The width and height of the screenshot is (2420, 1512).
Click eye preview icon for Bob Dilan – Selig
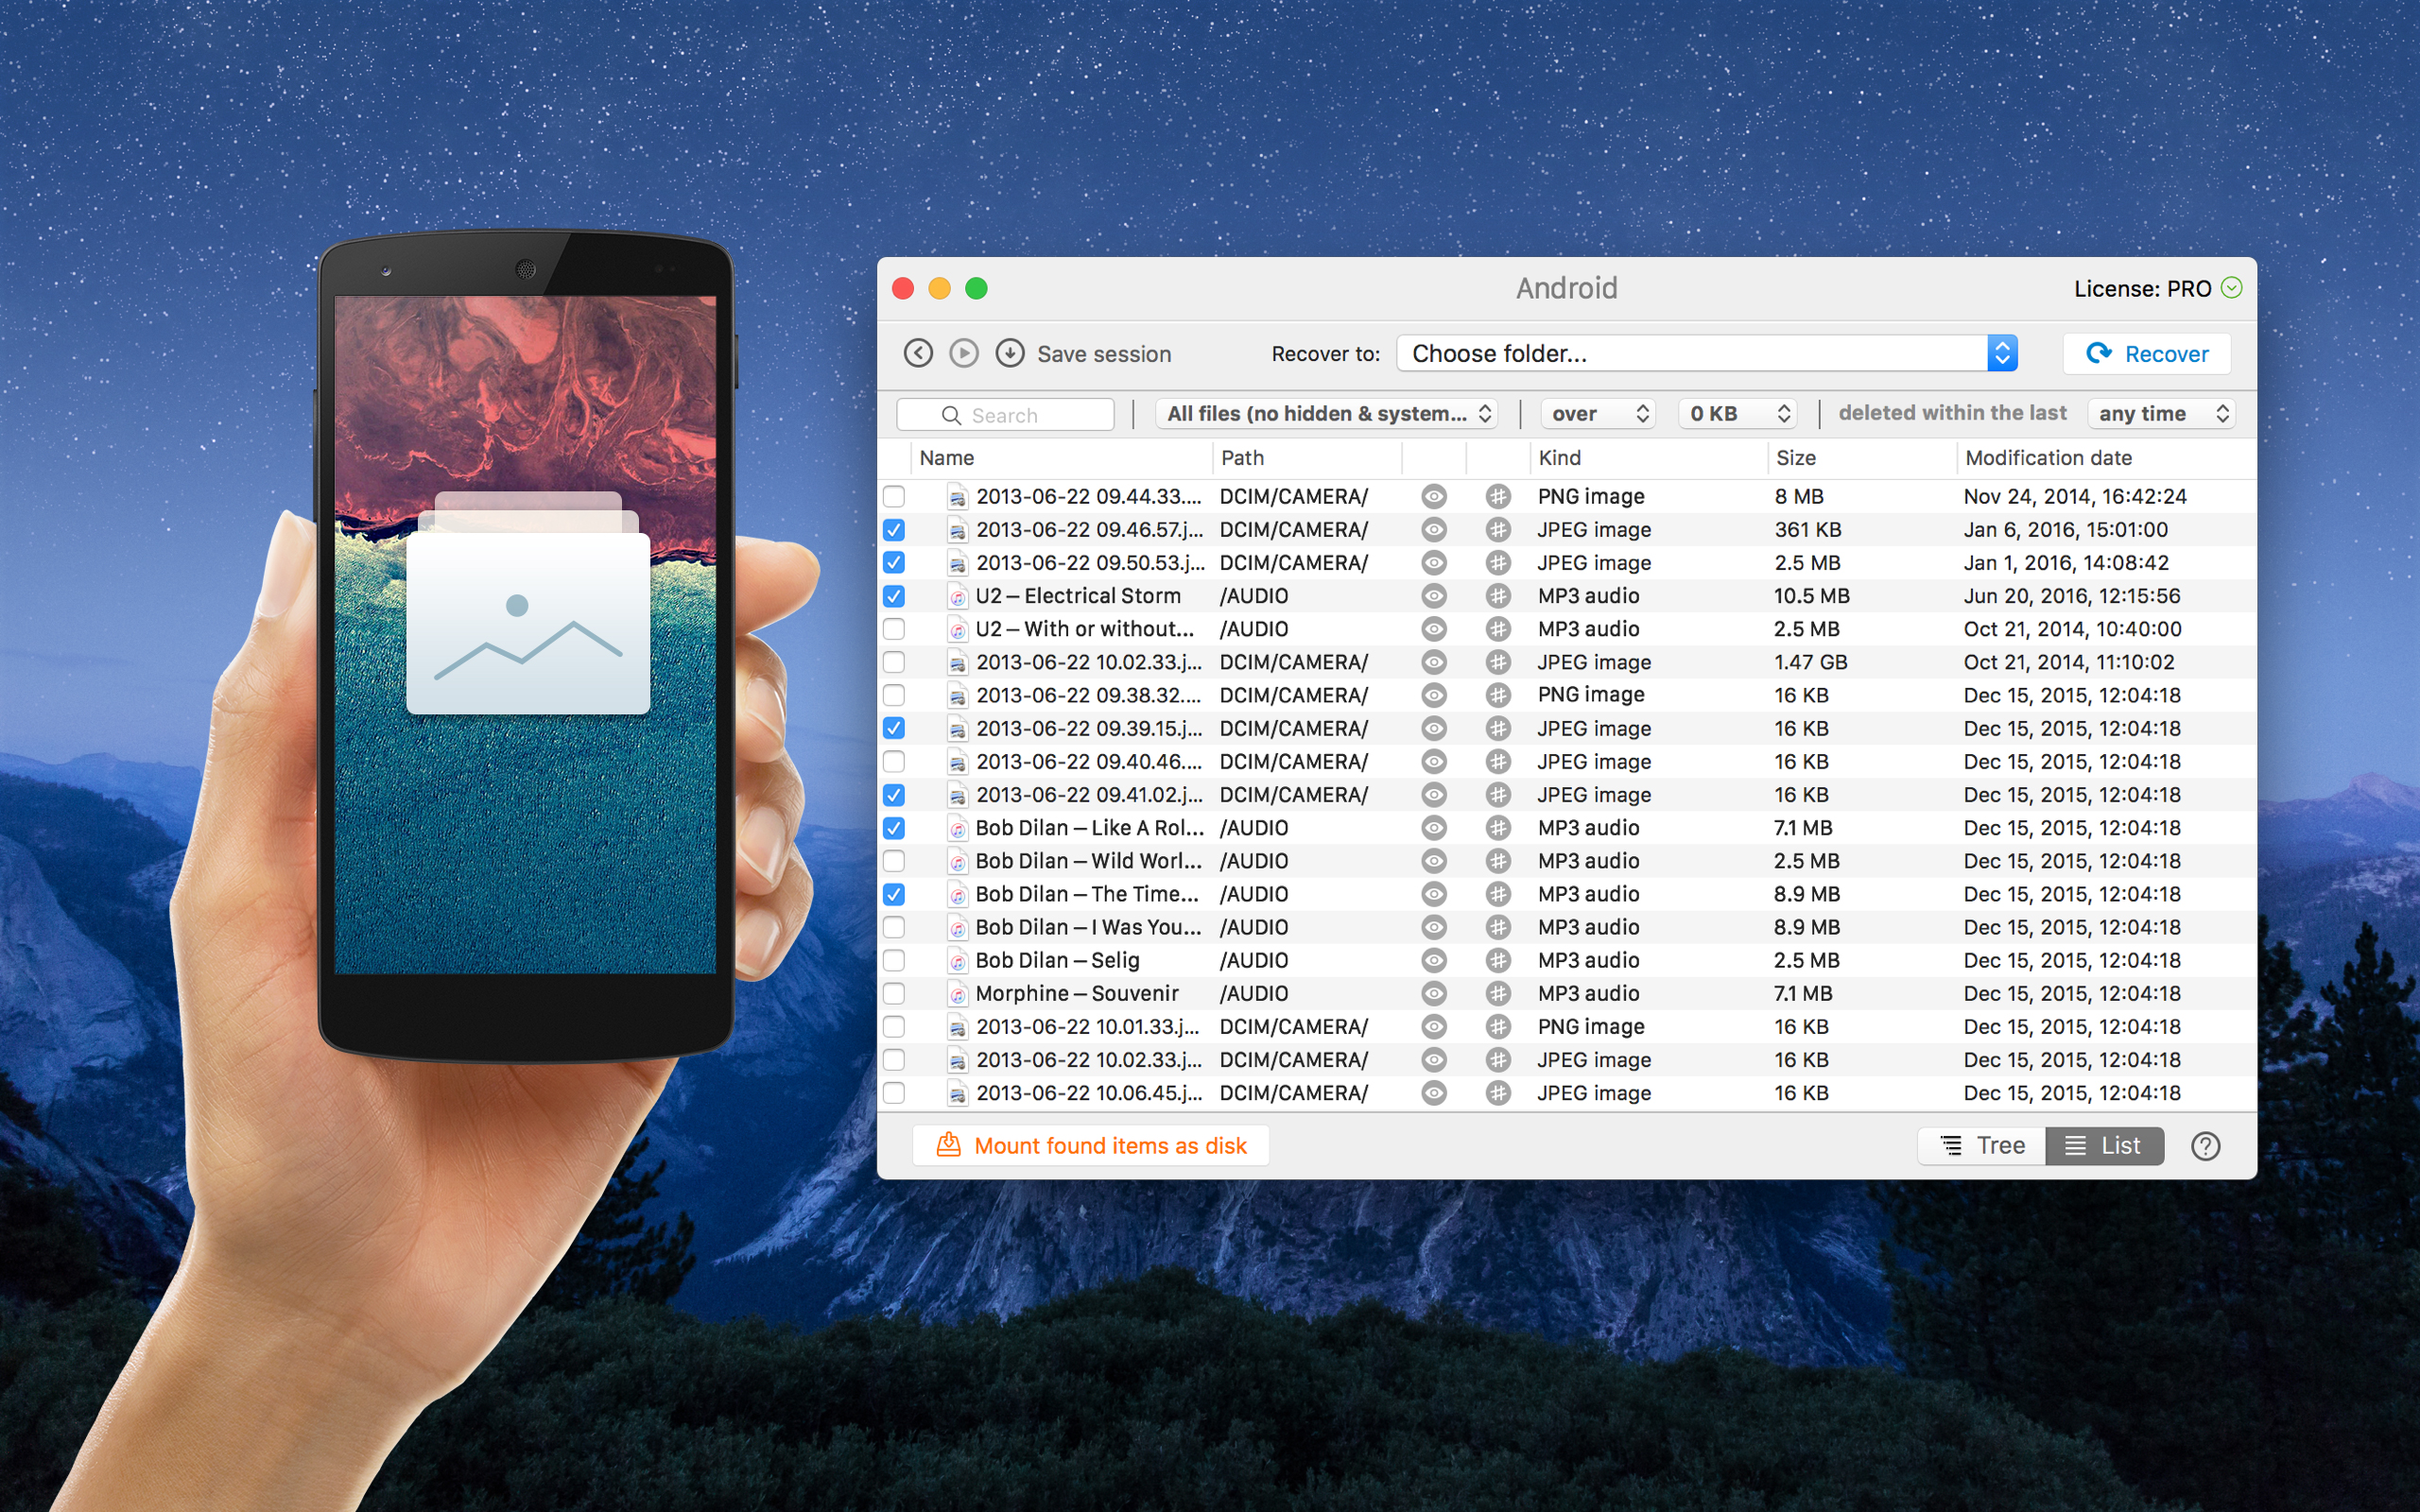click(x=1433, y=960)
